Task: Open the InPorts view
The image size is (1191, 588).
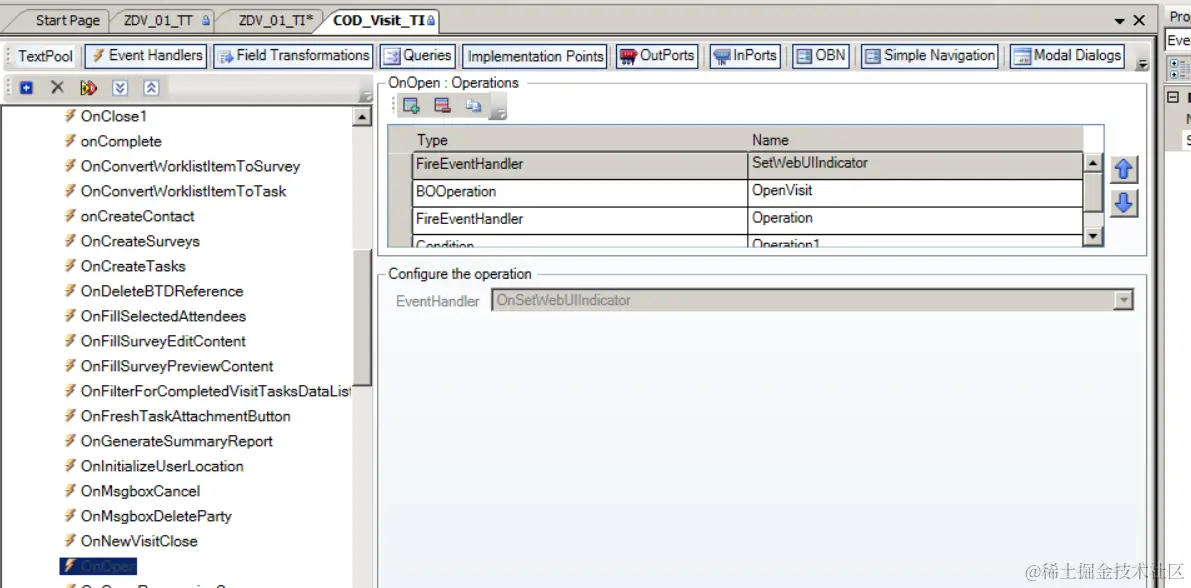Action: point(745,55)
